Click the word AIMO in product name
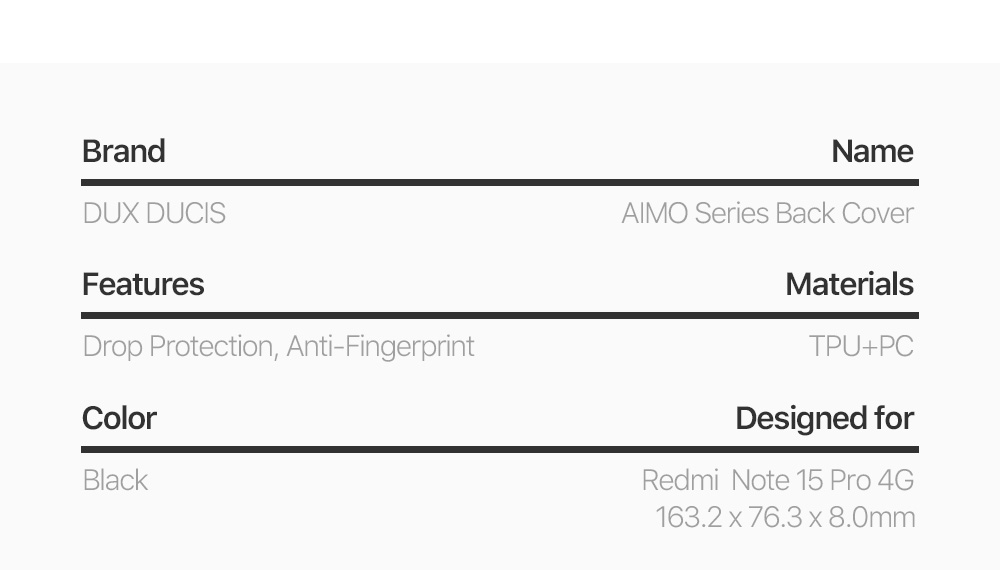This screenshot has width=1000, height=570. click(654, 213)
